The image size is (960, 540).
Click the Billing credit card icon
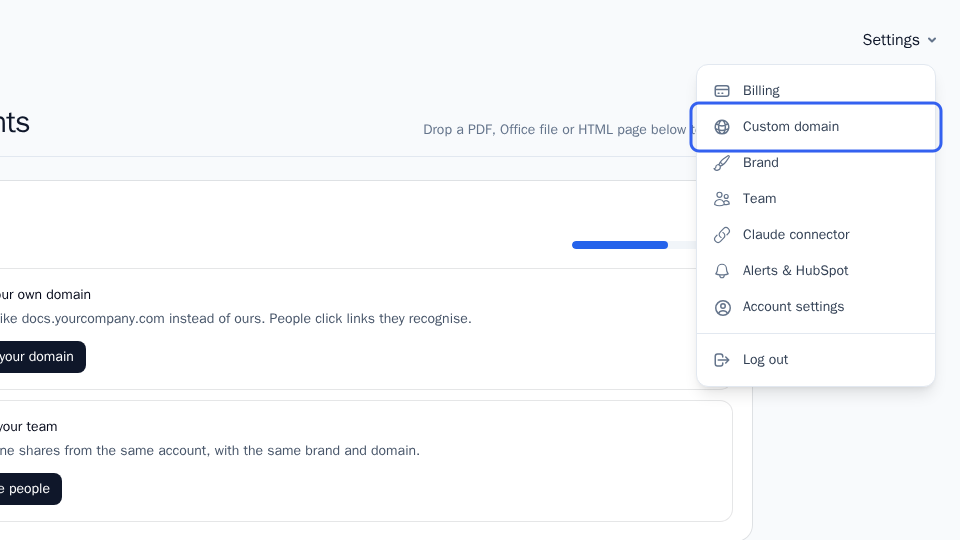(x=722, y=91)
